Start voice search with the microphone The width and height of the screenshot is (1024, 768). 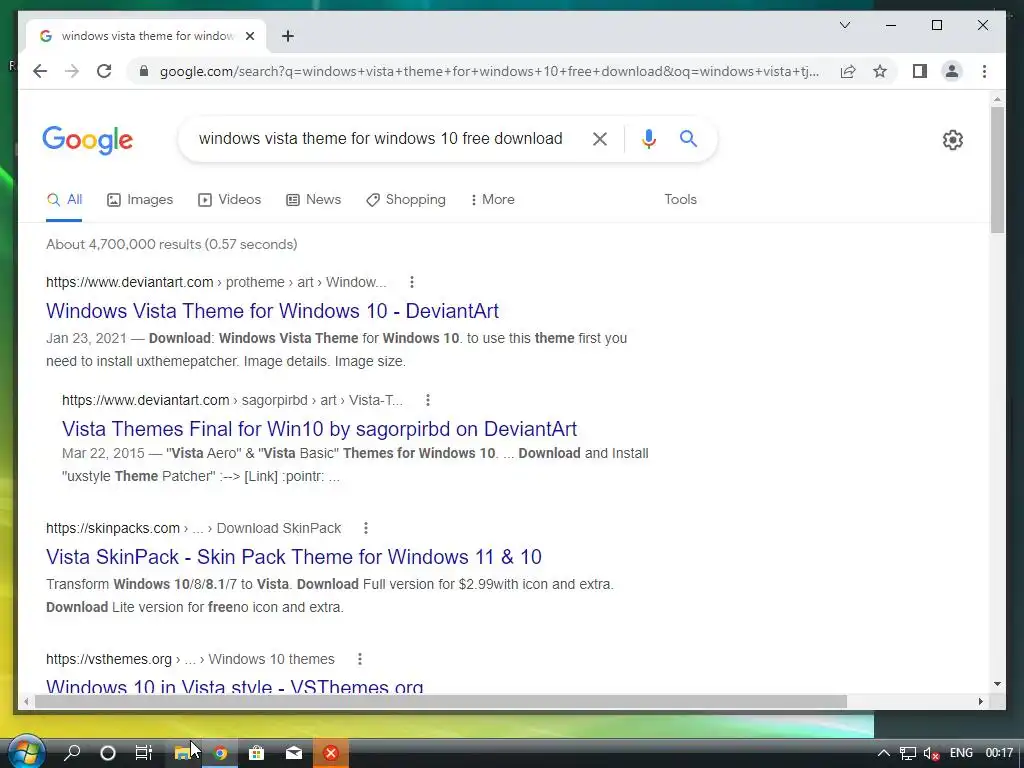click(648, 138)
